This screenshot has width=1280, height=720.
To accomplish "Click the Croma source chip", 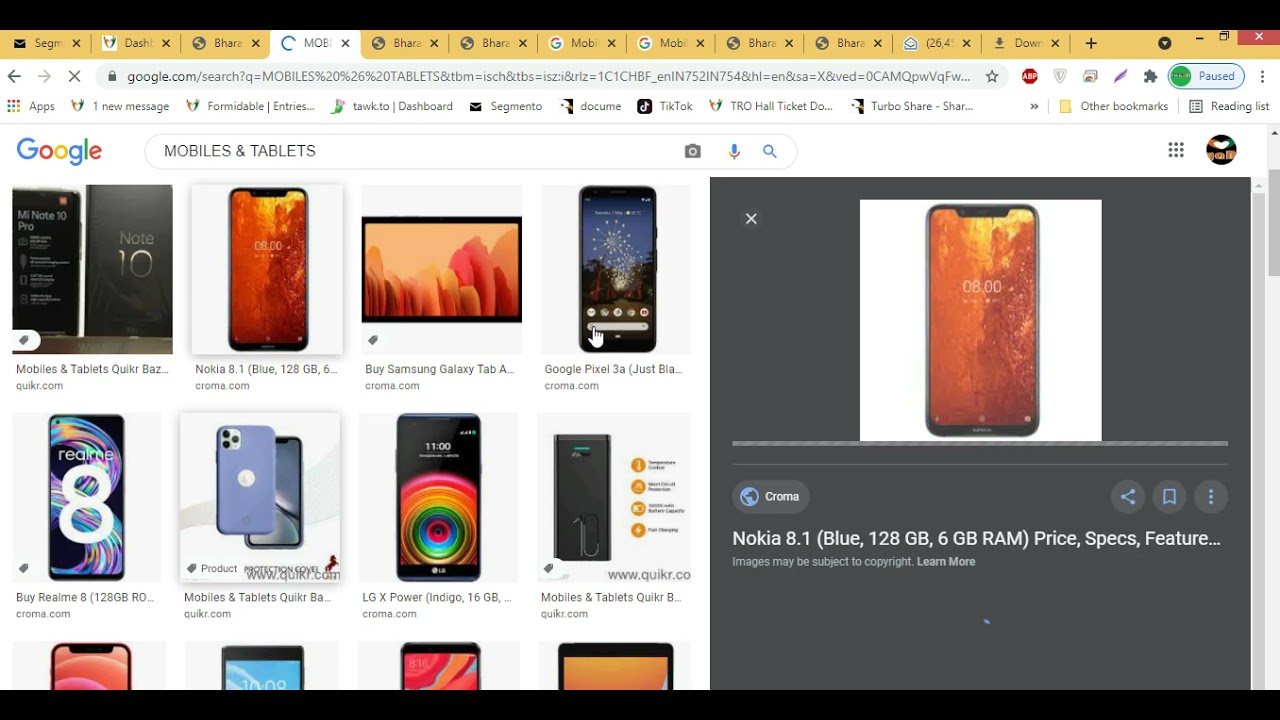I will click(770, 497).
